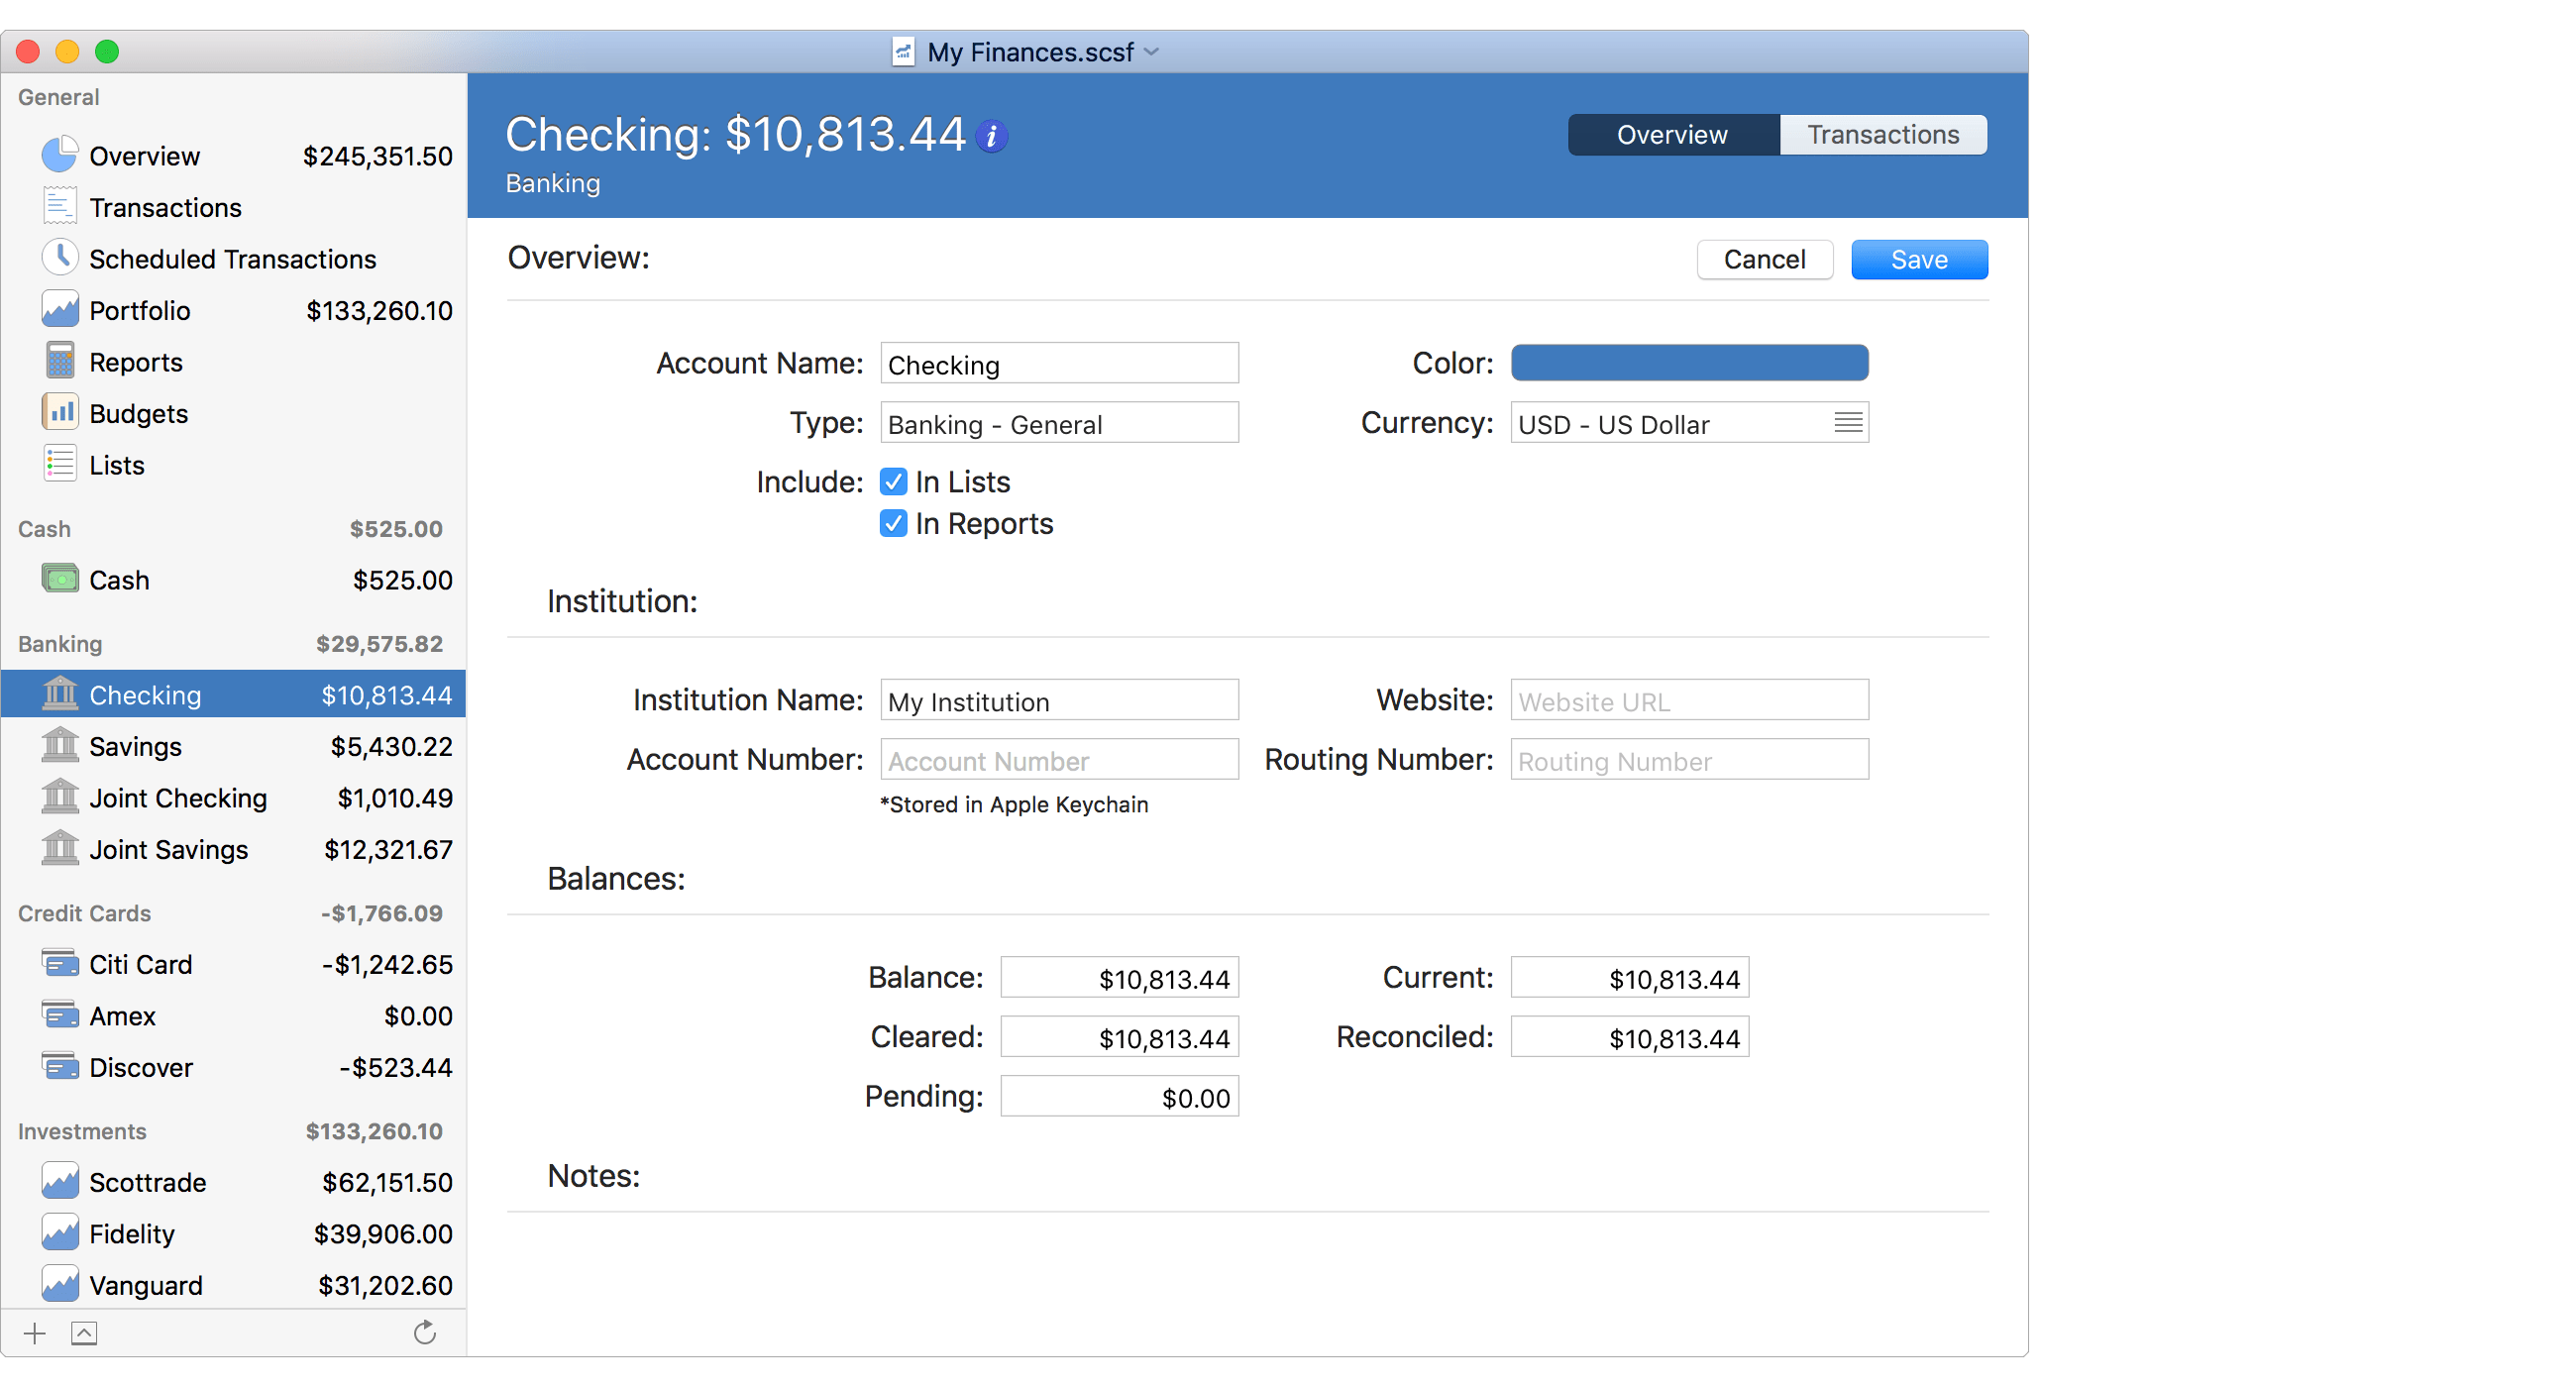Click the Citi Card credit card icon
Viewport: 2576px width, 1387px height.
(59, 963)
